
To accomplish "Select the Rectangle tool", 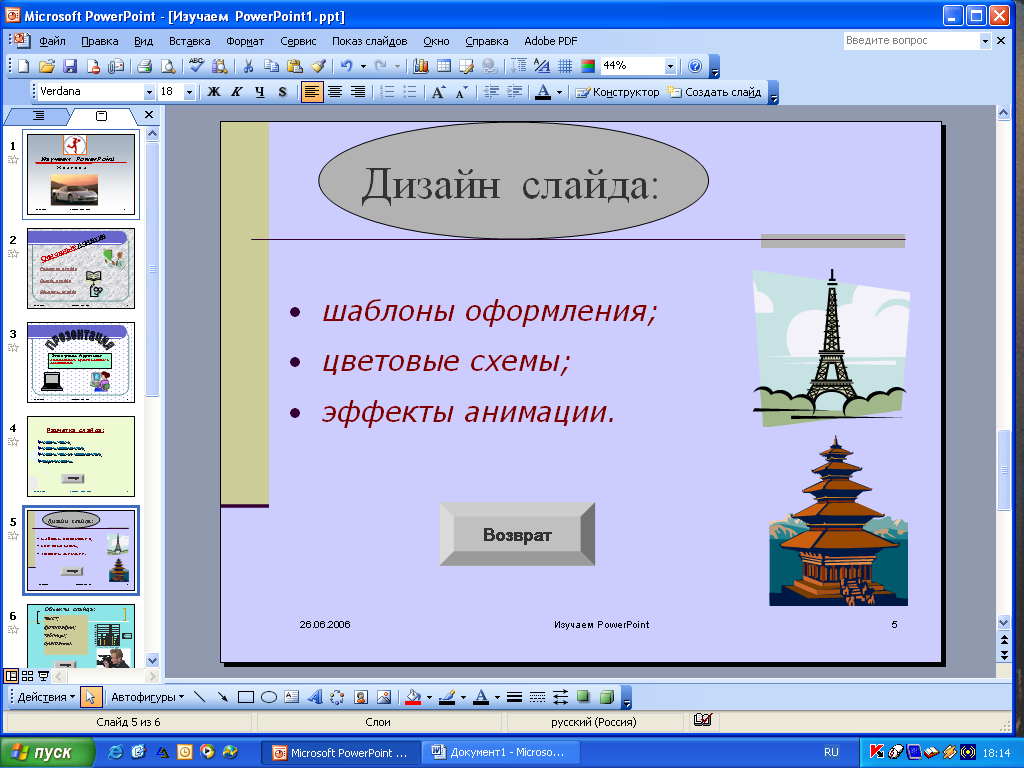I will tap(246, 697).
